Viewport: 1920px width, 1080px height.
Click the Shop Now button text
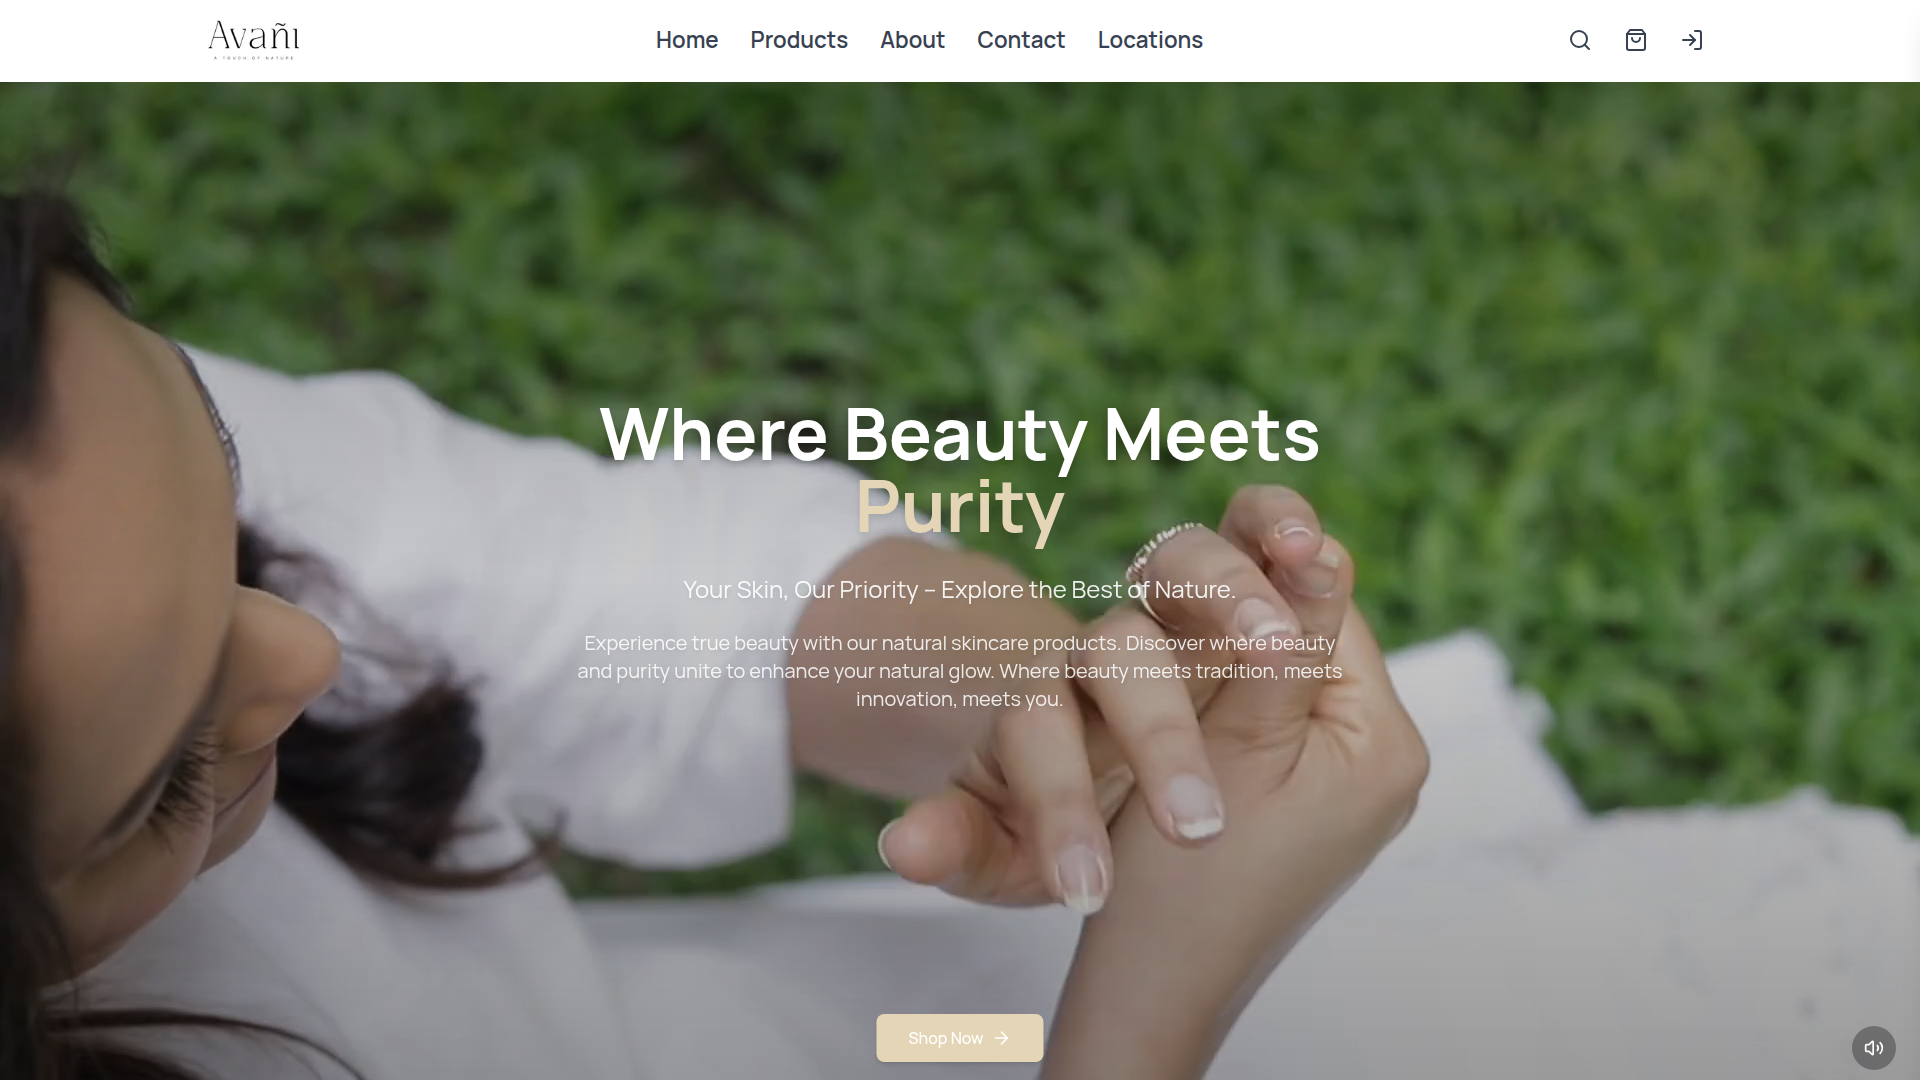pos(945,1038)
